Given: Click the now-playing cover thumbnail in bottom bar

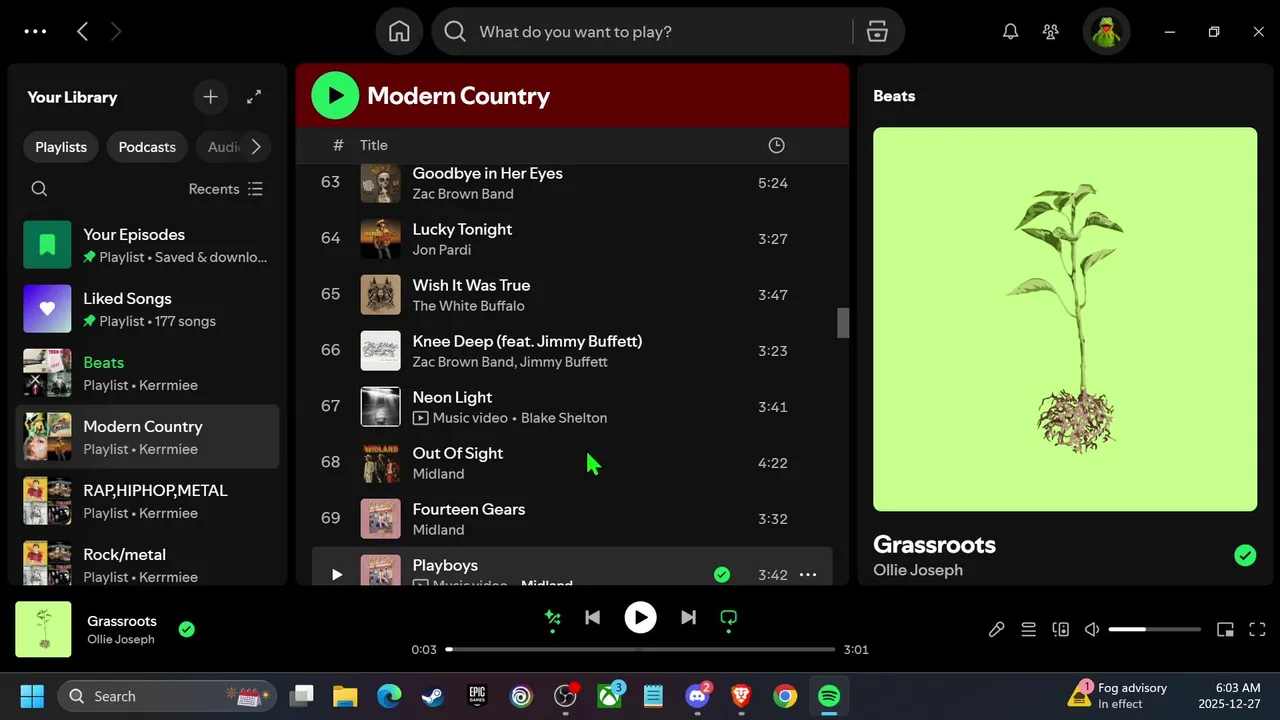Looking at the screenshot, I should click(x=43, y=629).
